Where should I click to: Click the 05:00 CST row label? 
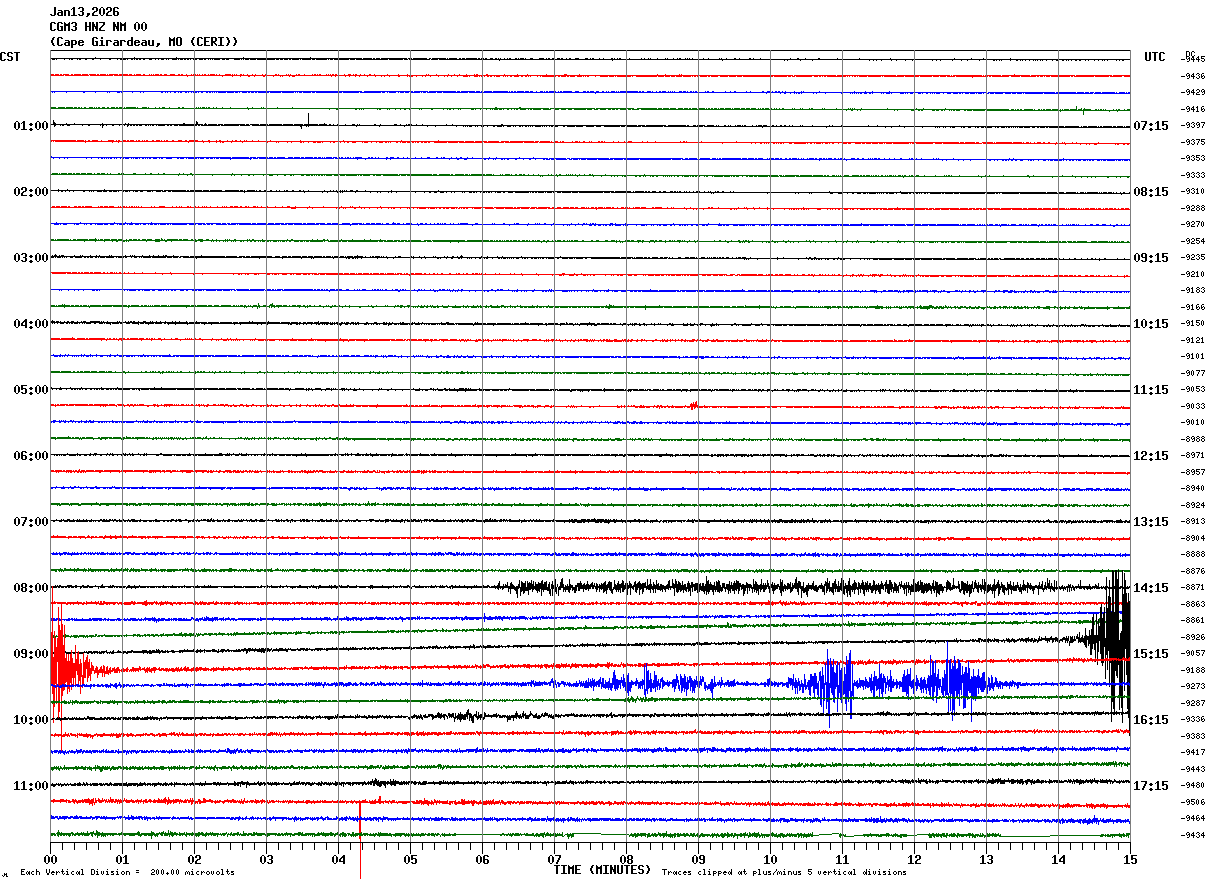pyautogui.click(x=31, y=390)
